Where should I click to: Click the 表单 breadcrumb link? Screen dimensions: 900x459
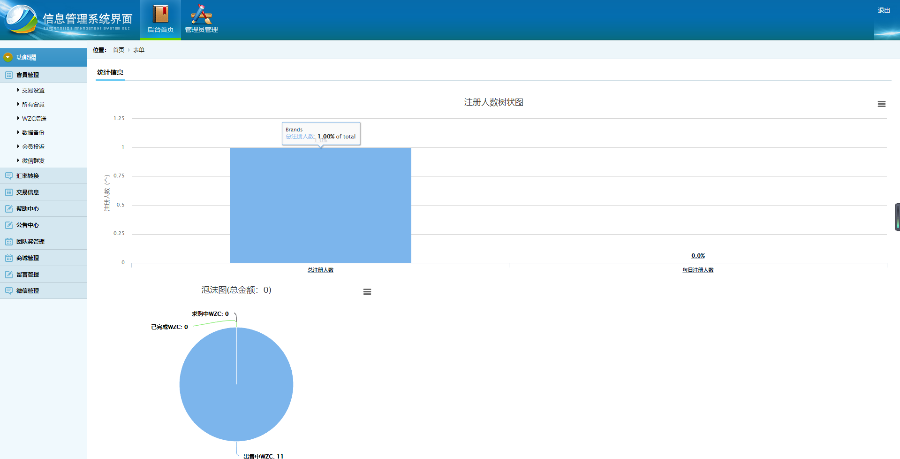(x=139, y=50)
